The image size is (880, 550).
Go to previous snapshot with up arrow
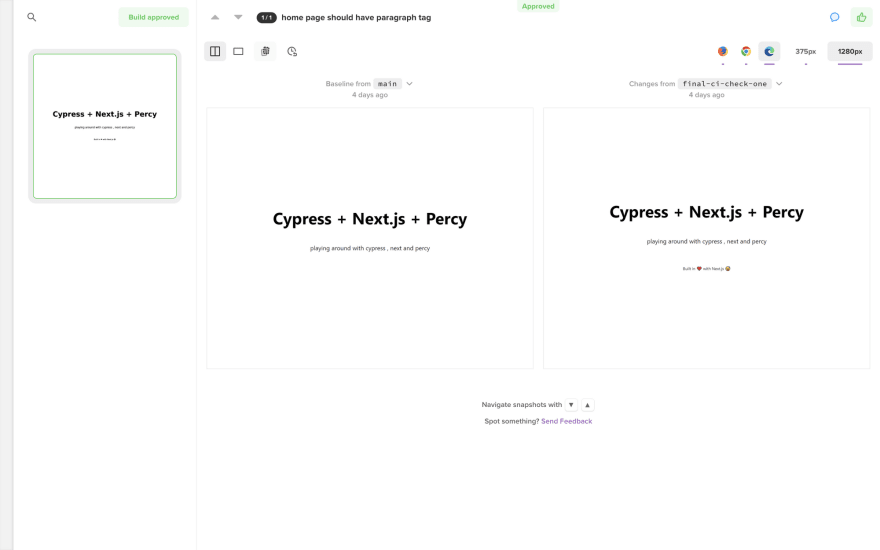coord(215,17)
